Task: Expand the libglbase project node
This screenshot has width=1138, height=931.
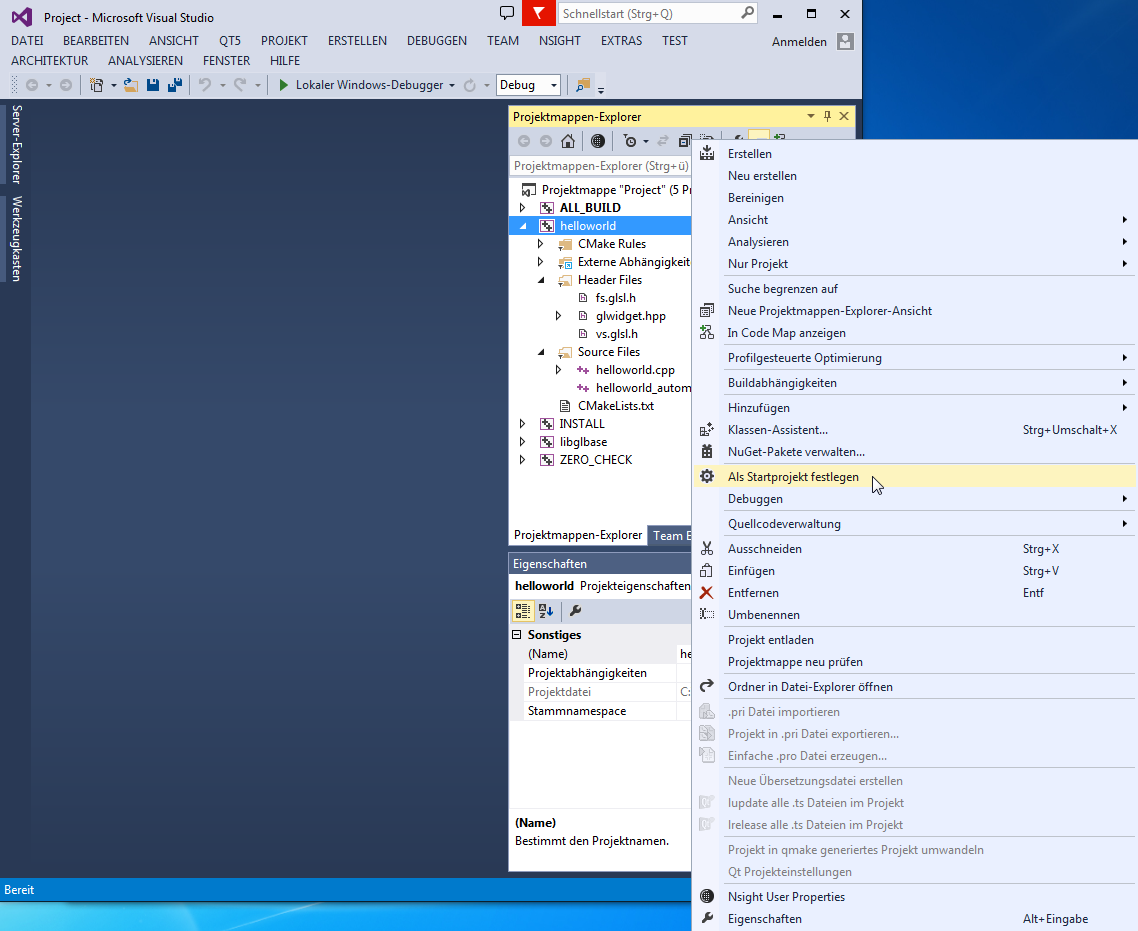Action: click(523, 442)
